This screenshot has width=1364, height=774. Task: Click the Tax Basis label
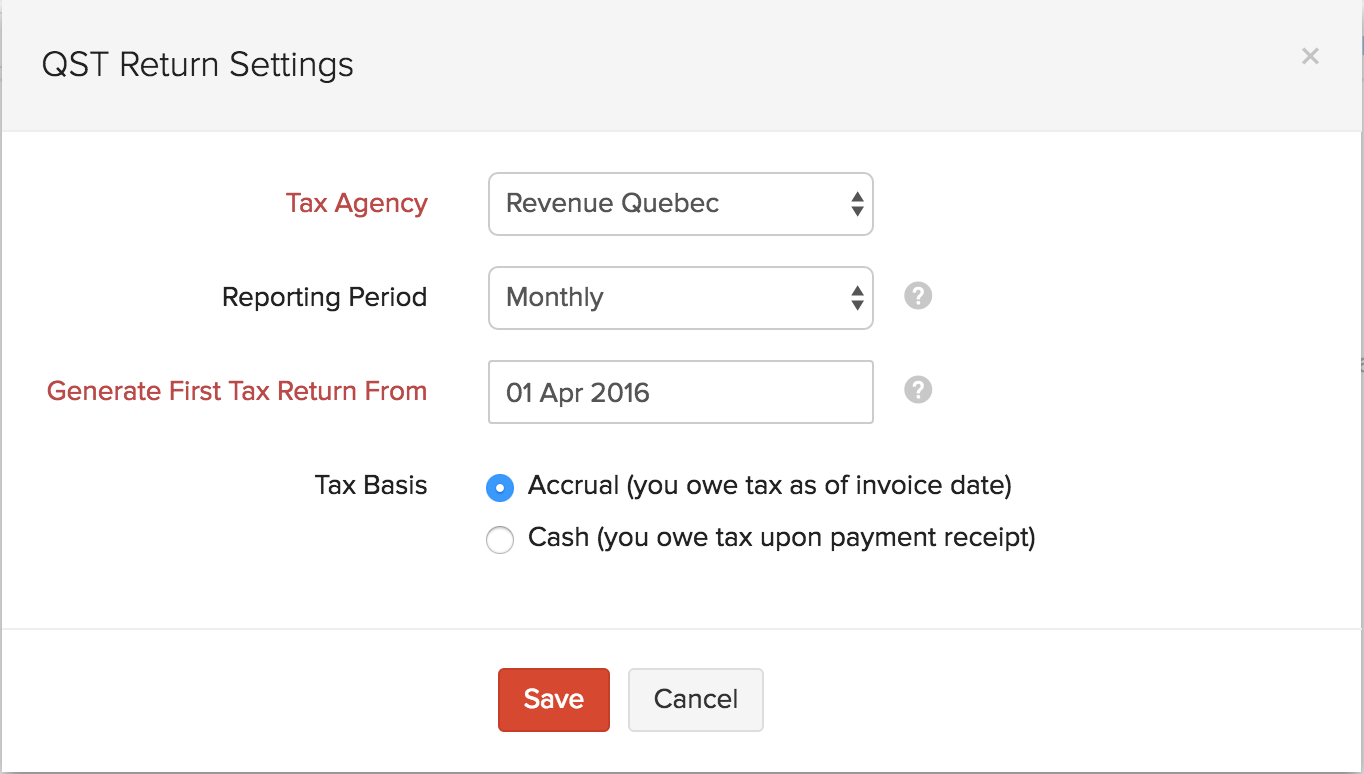click(371, 485)
